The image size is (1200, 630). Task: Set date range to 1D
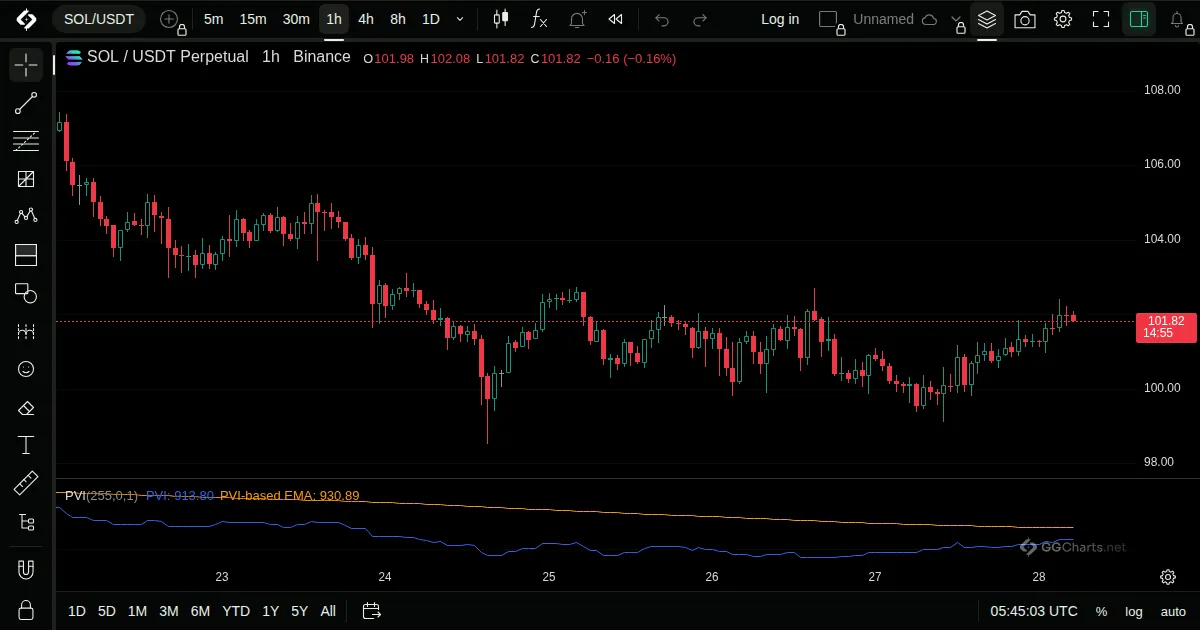(77, 611)
